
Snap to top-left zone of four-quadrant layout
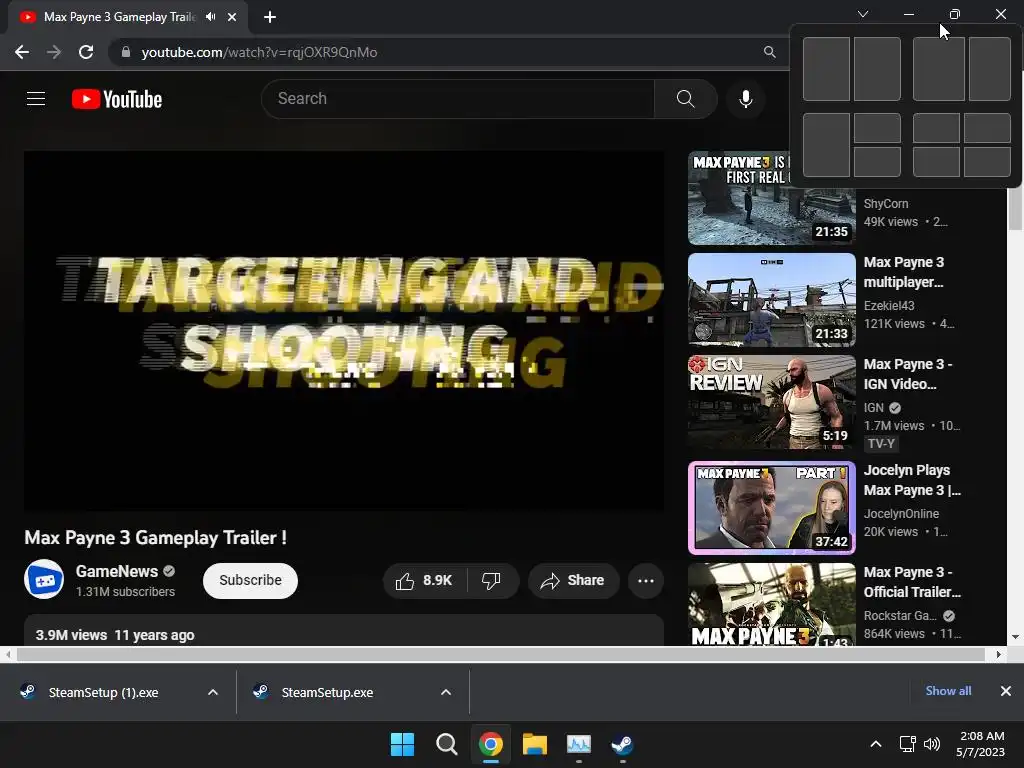coord(936,128)
